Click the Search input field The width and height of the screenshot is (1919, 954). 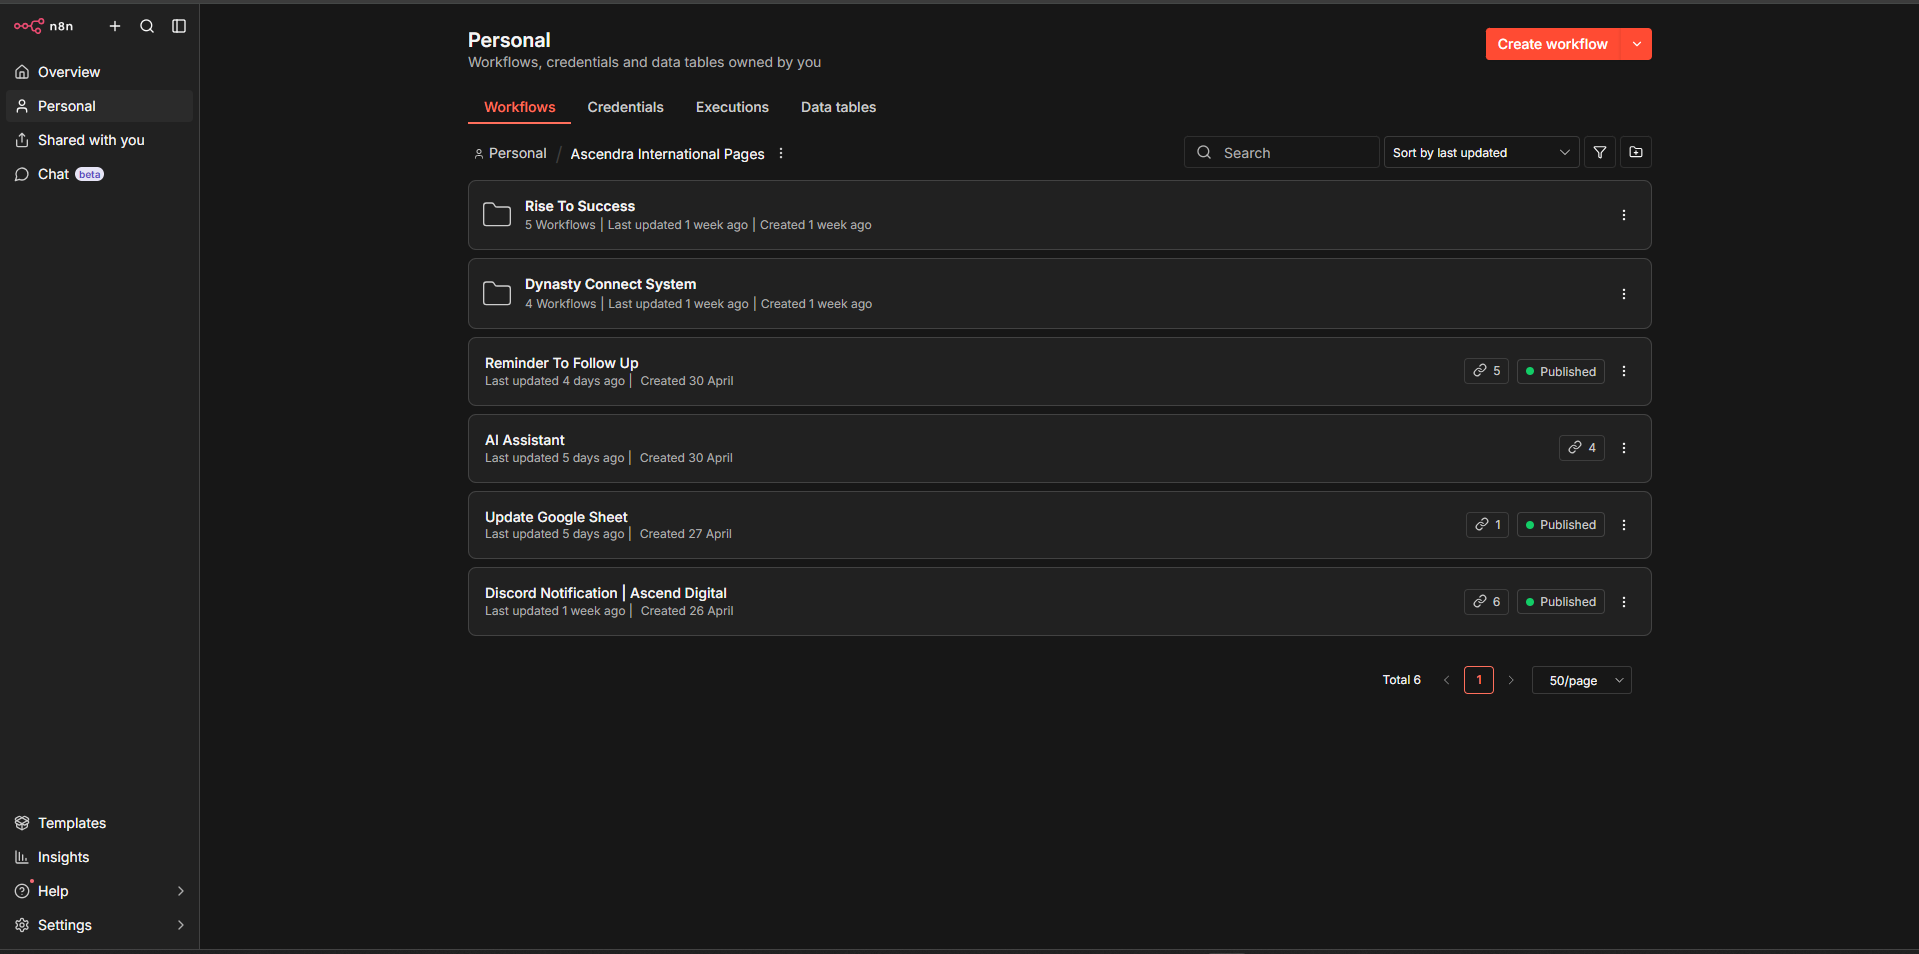[1281, 152]
